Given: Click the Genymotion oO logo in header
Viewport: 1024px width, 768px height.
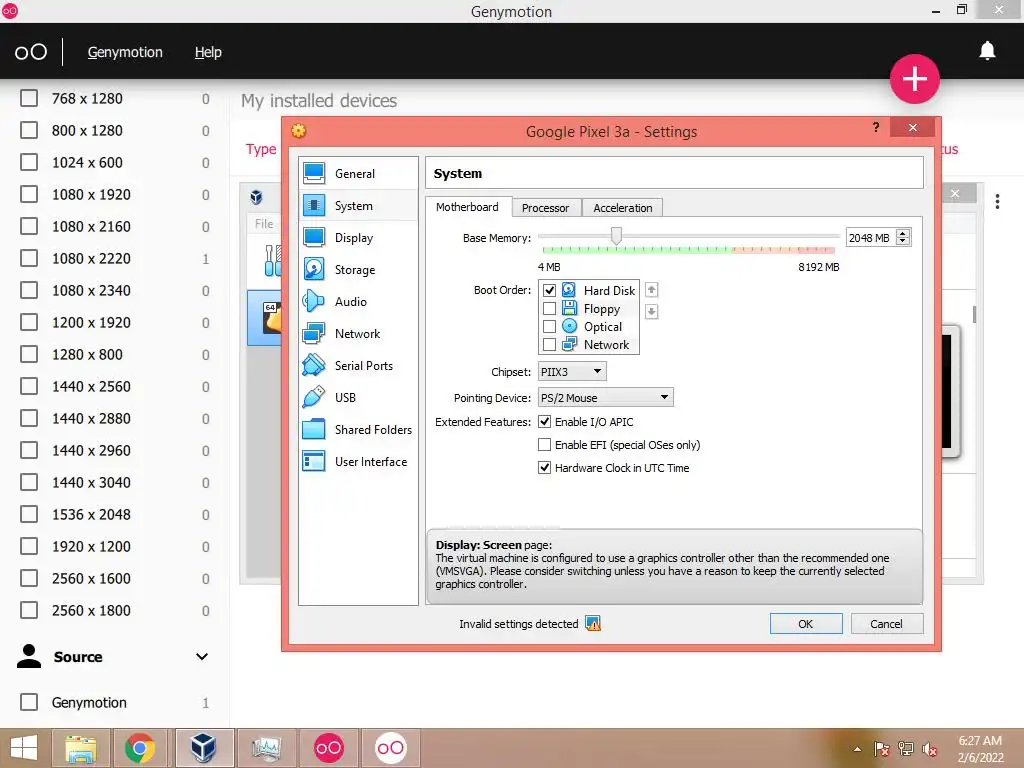Looking at the screenshot, I should (x=31, y=52).
